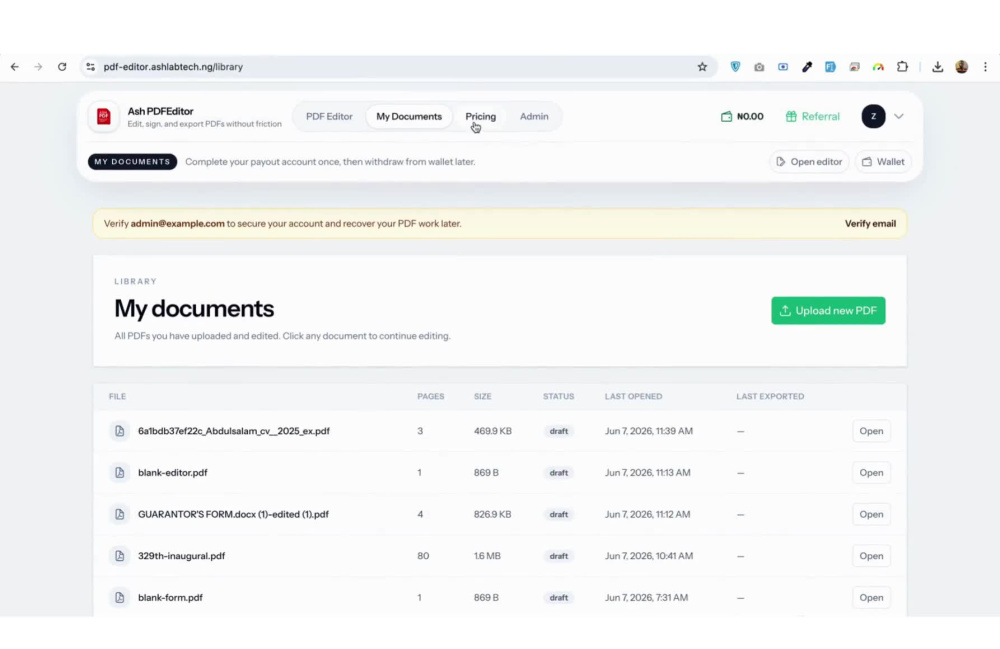Open the Referral gift link
This screenshot has height=649, width=1000.
812,117
